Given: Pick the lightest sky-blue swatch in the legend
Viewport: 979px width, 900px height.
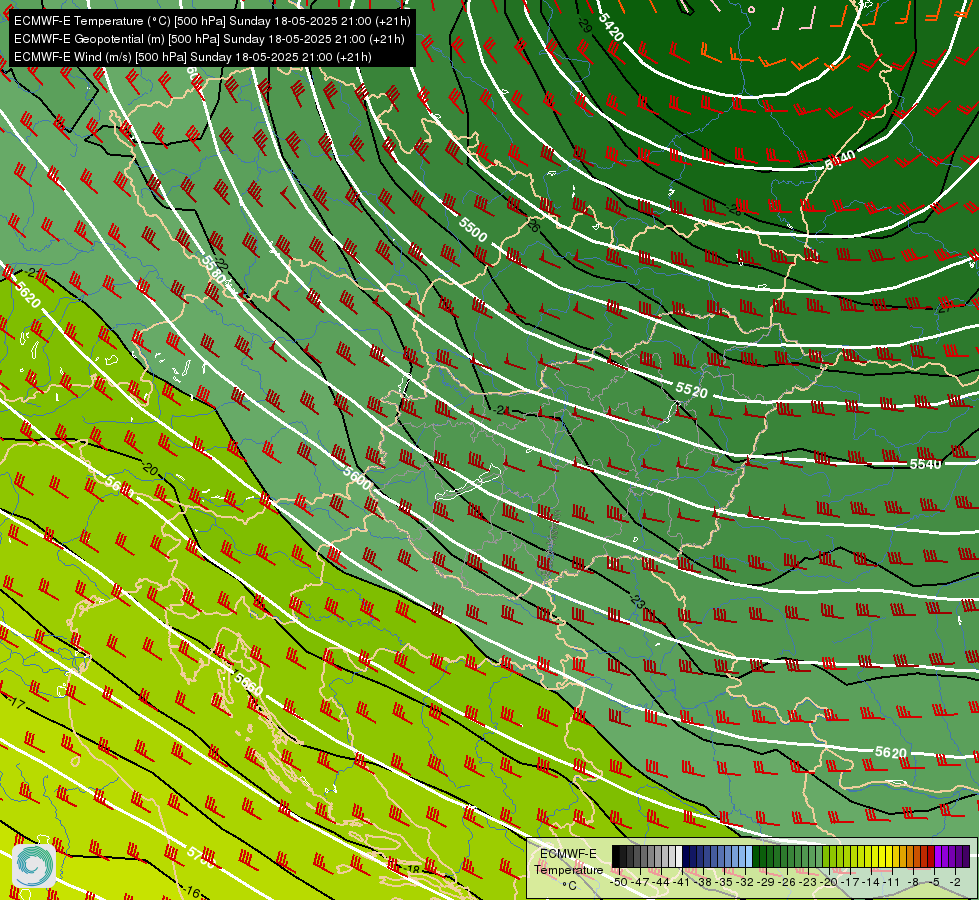Looking at the screenshot, I should click(x=749, y=856).
